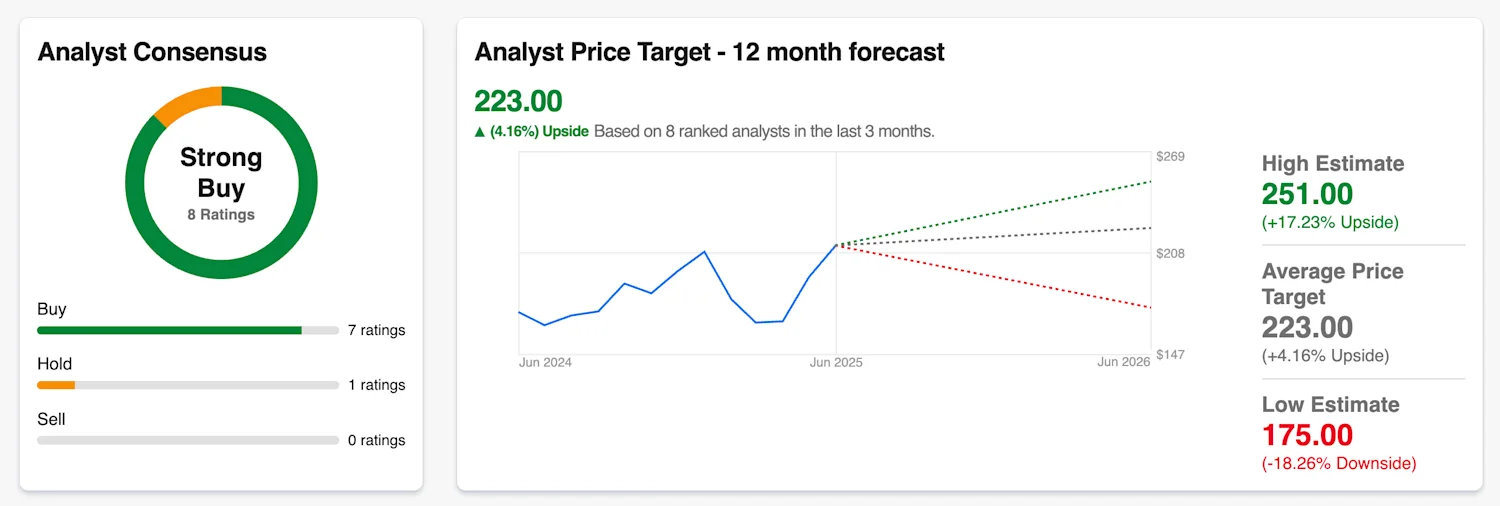
Task: Select the Jun 2024 axis label
Action: [545, 363]
